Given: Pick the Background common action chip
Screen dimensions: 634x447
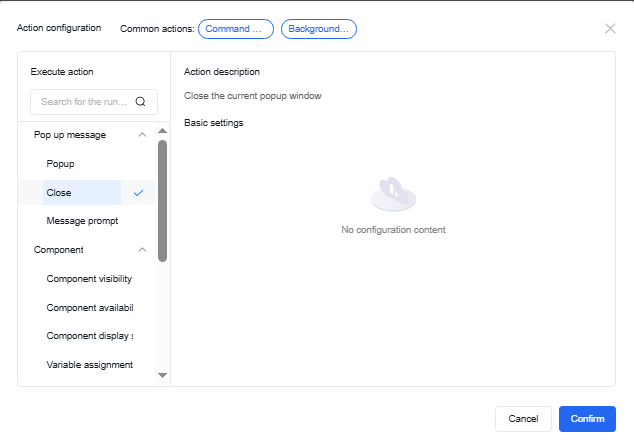Looking at the screenshot, I should coord(318,28).
